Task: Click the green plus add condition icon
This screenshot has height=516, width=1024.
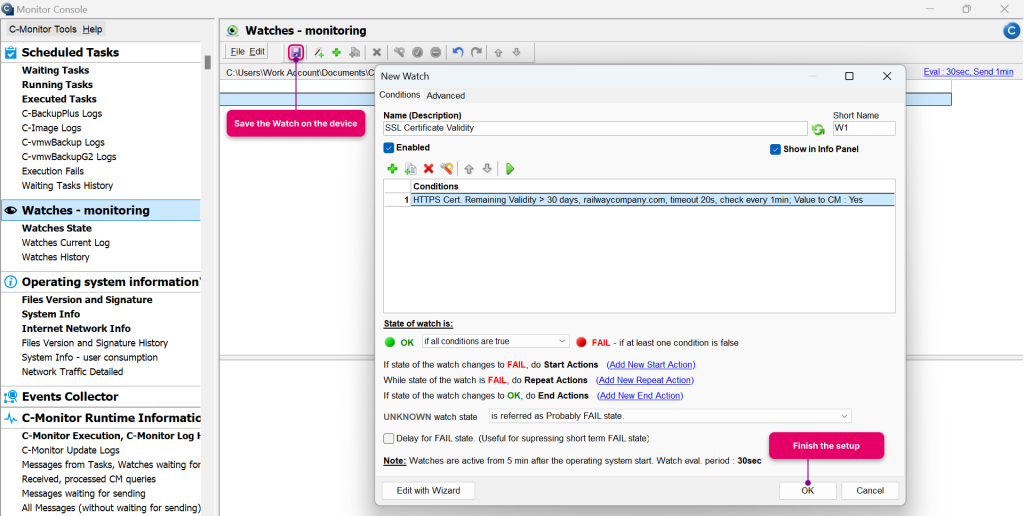Action: 392,169
